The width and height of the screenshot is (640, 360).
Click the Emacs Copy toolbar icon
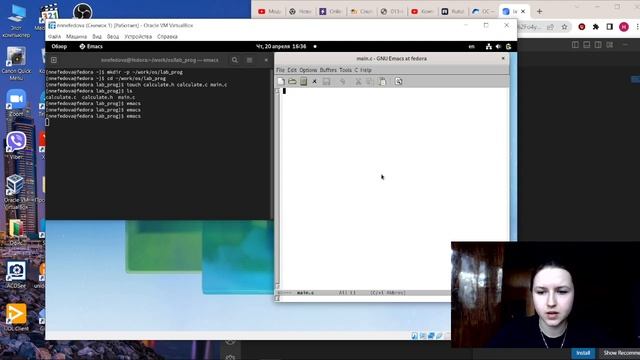(x=369, y=82)
